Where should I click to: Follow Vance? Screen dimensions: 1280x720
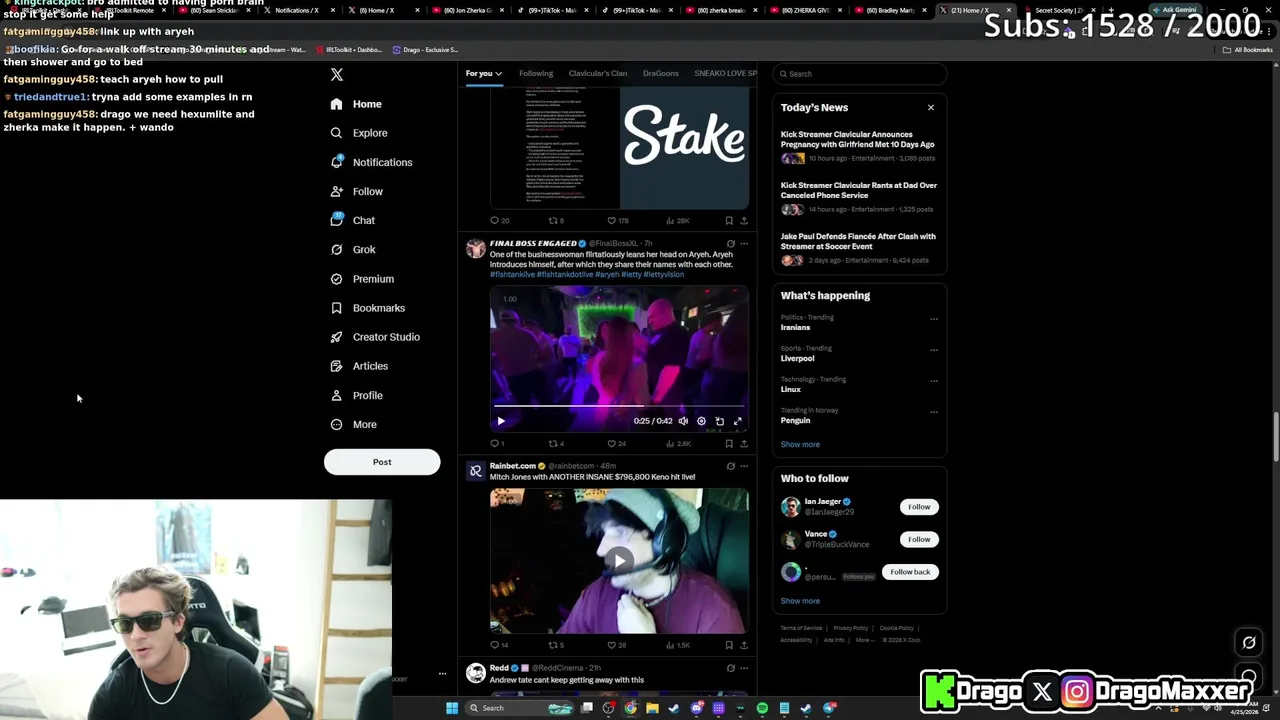[919, 539]
